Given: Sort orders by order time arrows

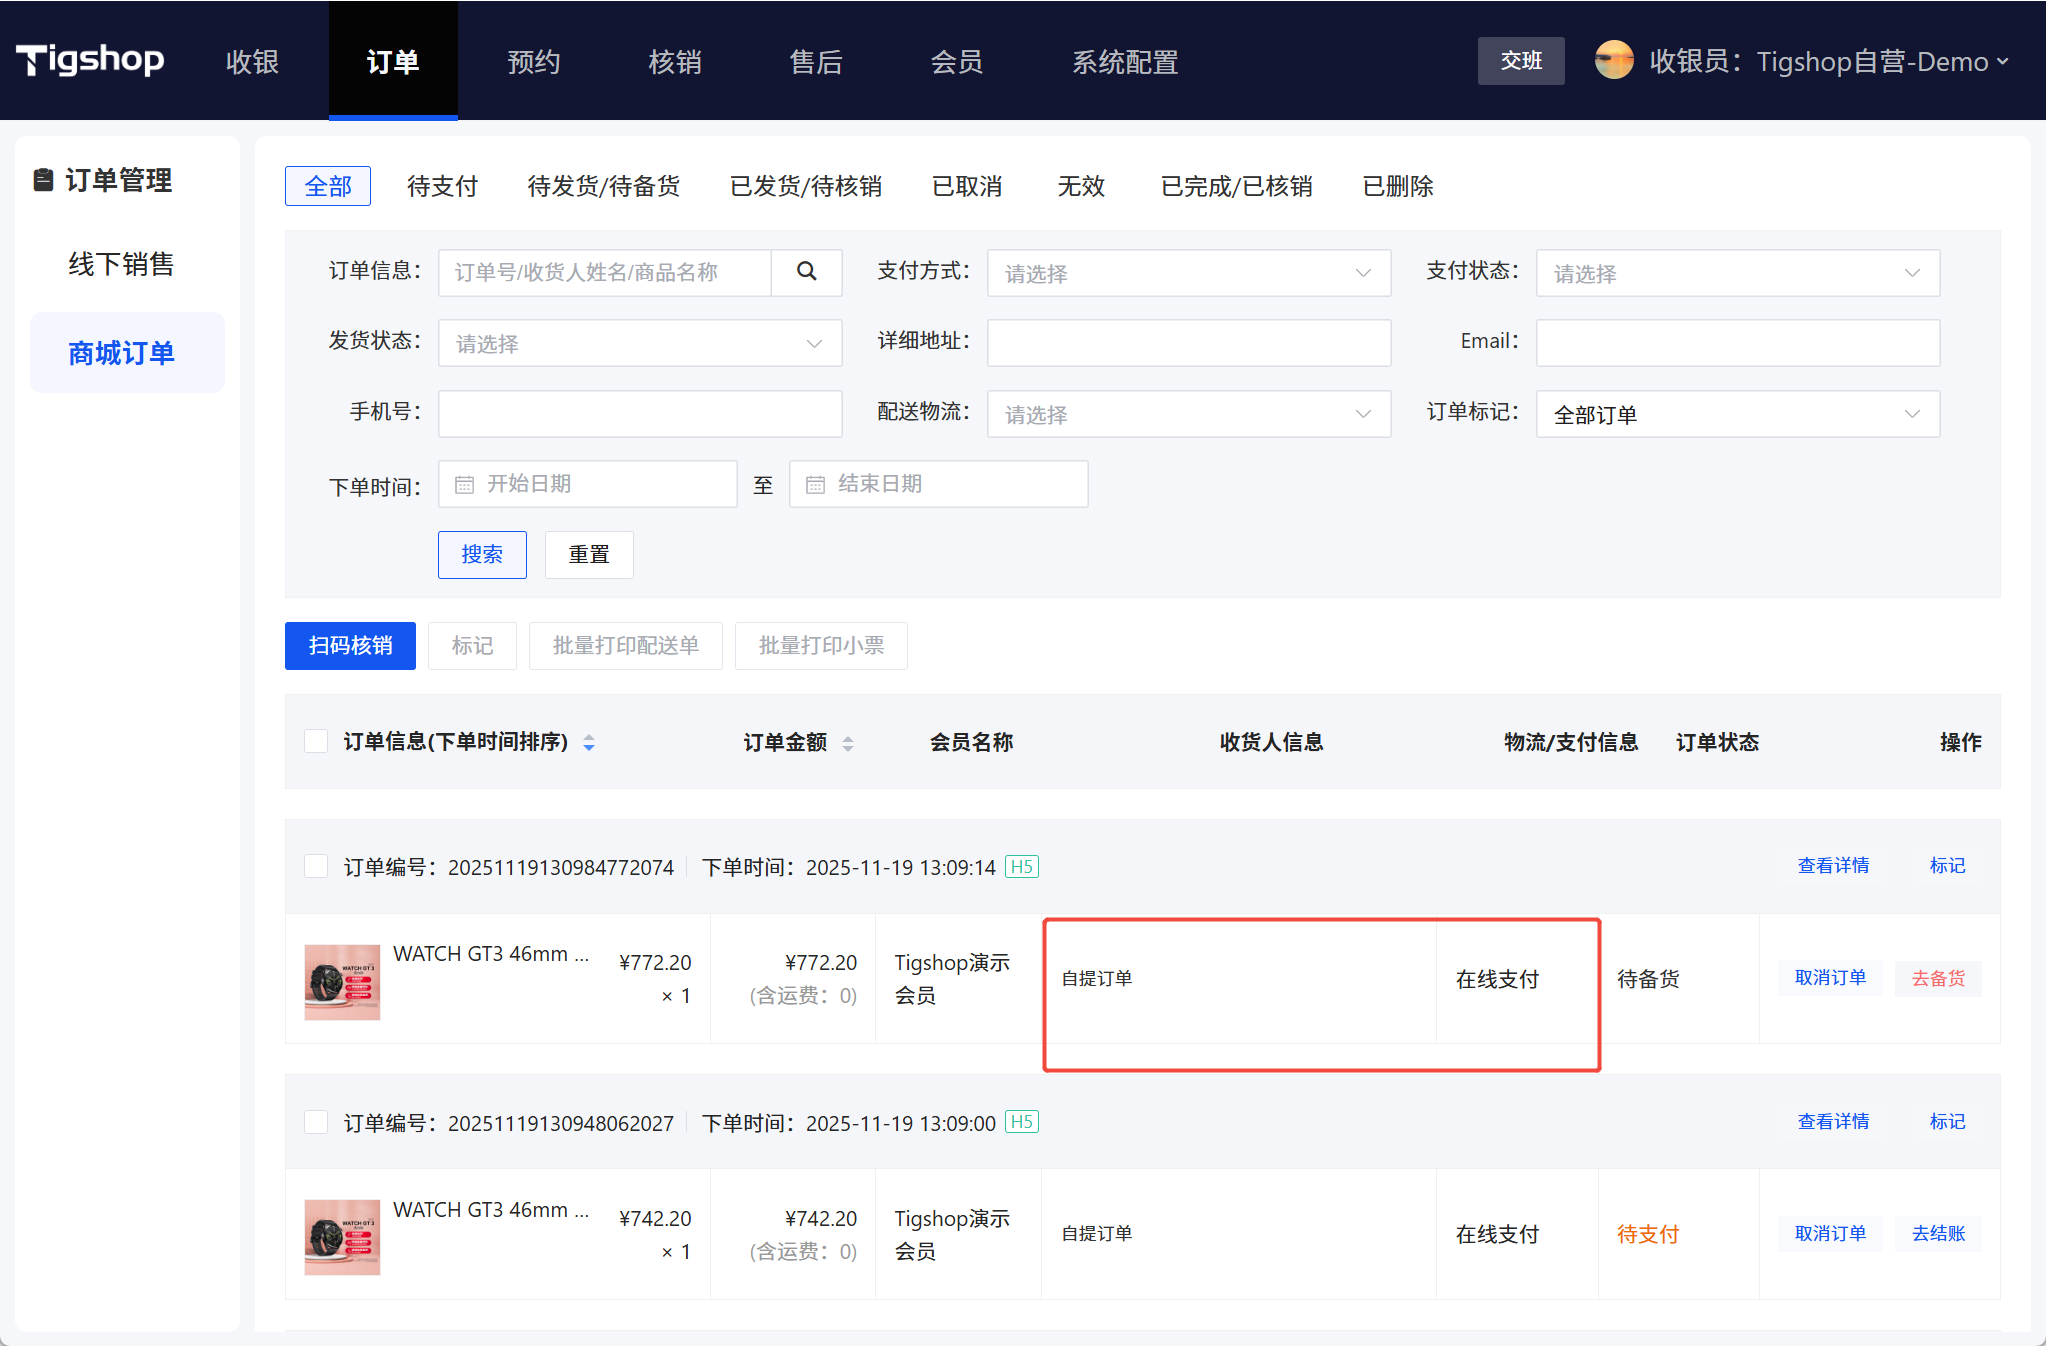Looking at the screenshot, I should [589, 742].
